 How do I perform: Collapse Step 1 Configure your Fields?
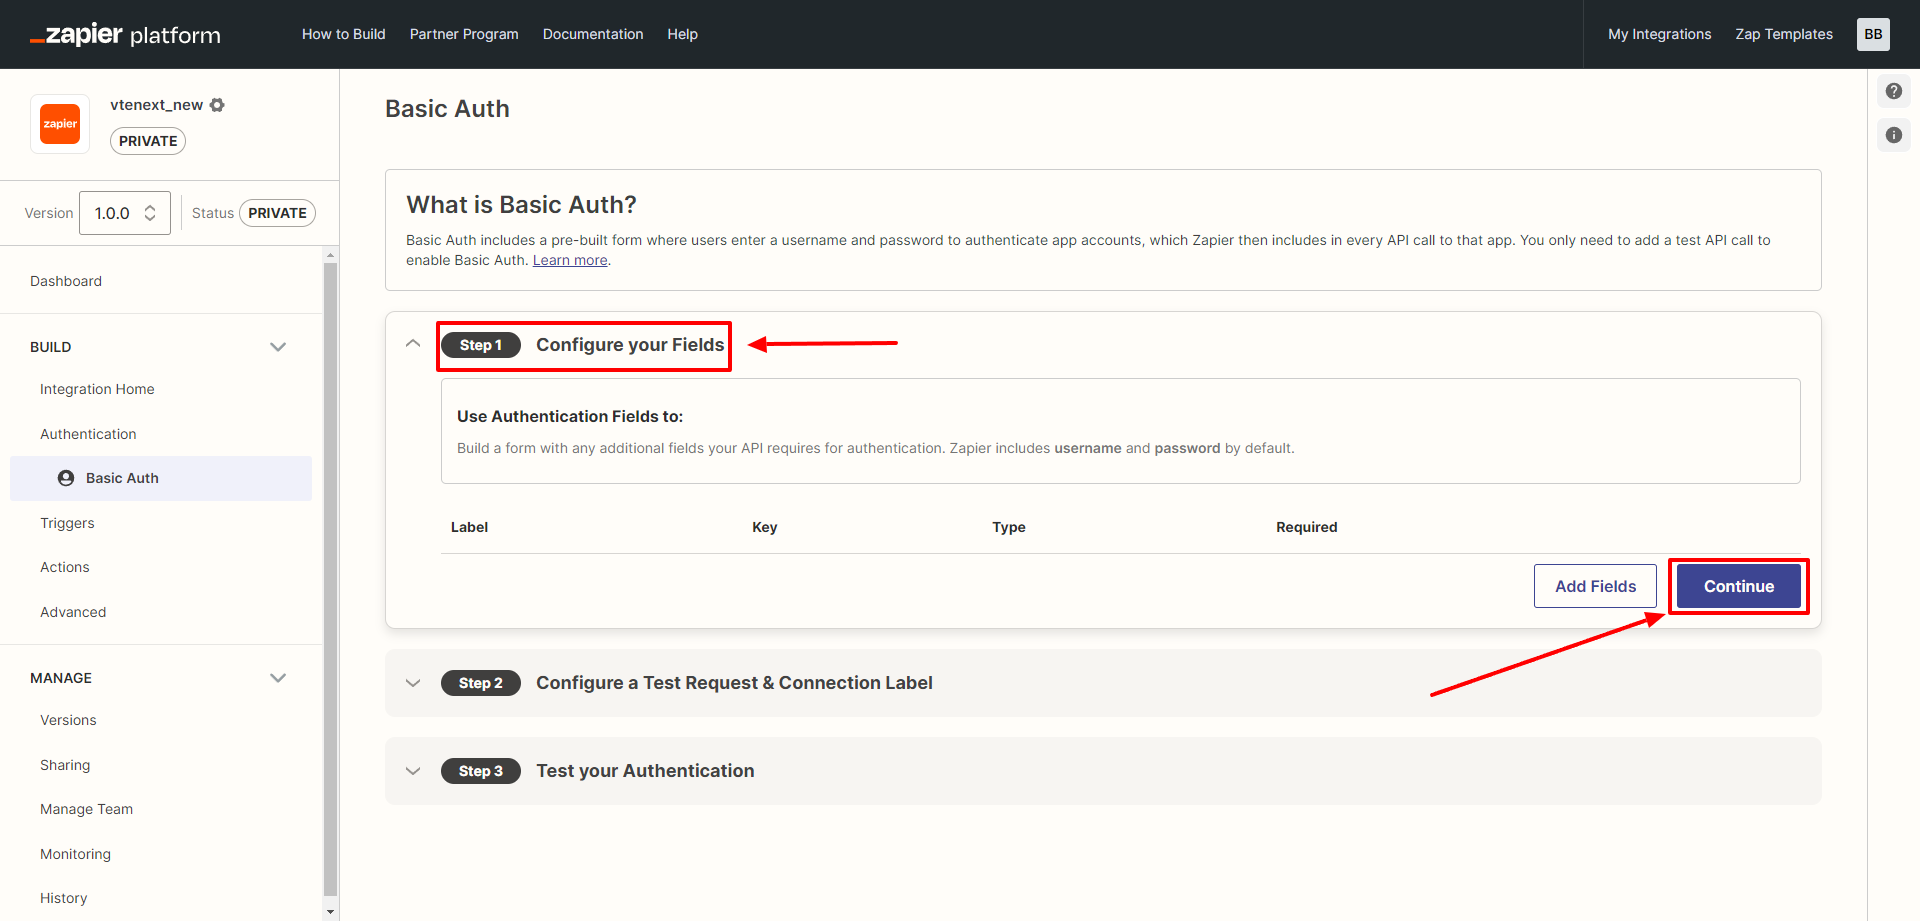click(x=413, y=343)
